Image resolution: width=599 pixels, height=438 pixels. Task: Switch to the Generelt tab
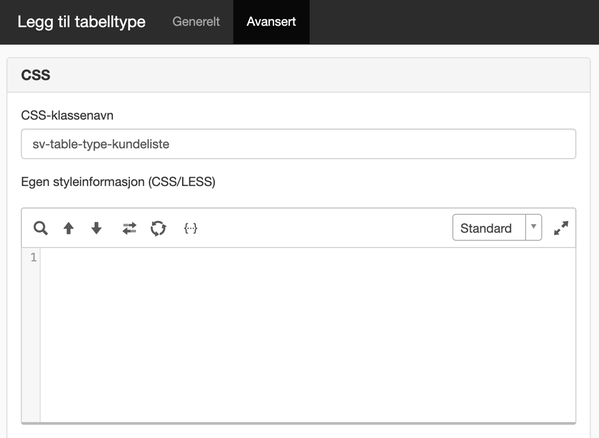[196, 22]
